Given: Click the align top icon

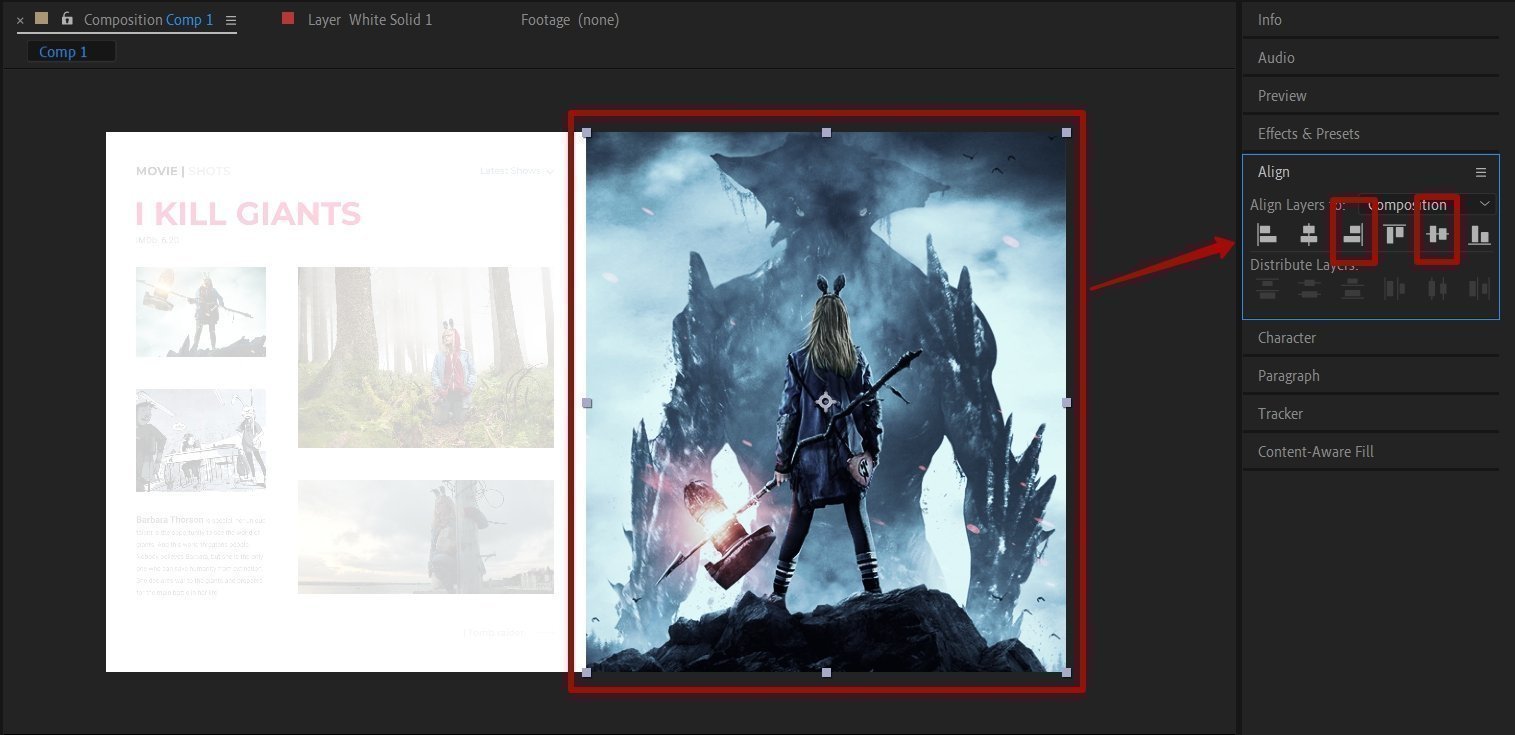Looking at the screenshot, I should pyautogui.click(x=1394, y=234).
